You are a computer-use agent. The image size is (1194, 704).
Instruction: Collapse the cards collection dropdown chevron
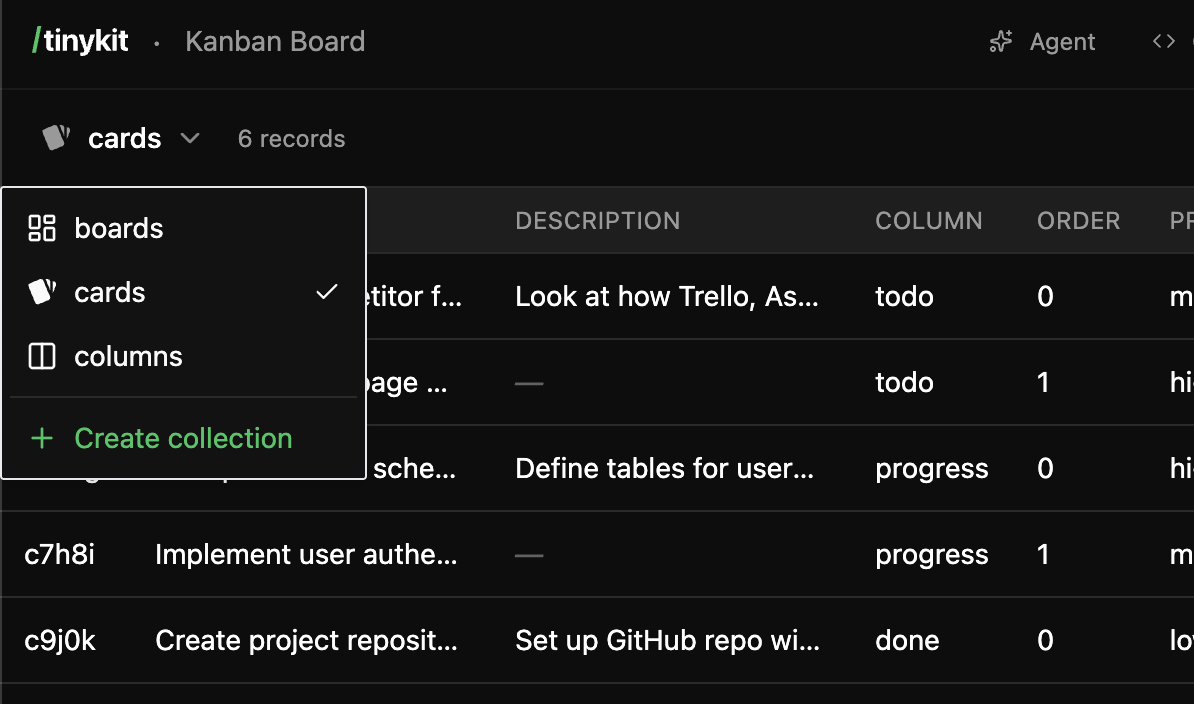coord(190,138)
